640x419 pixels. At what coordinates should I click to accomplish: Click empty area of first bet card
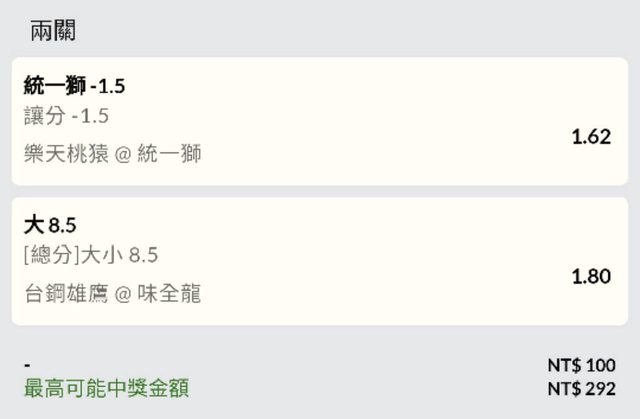coord(380,120)
